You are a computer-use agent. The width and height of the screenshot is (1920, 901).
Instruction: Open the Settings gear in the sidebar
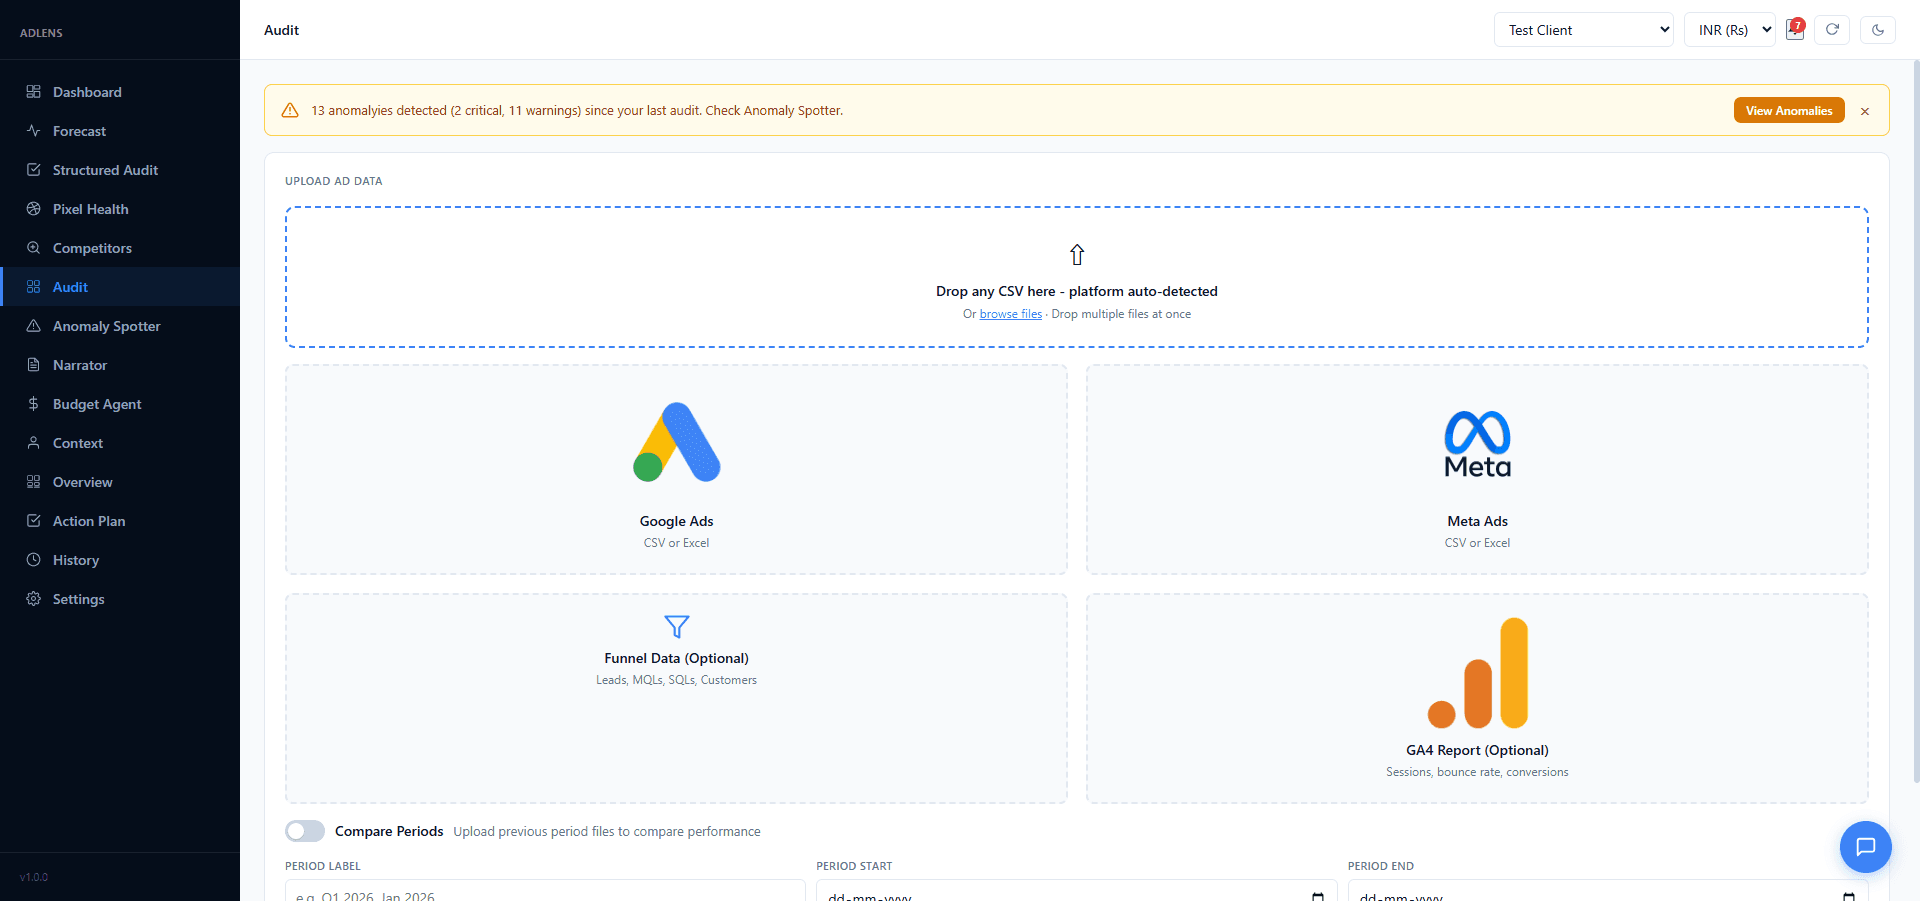(33, 599)
